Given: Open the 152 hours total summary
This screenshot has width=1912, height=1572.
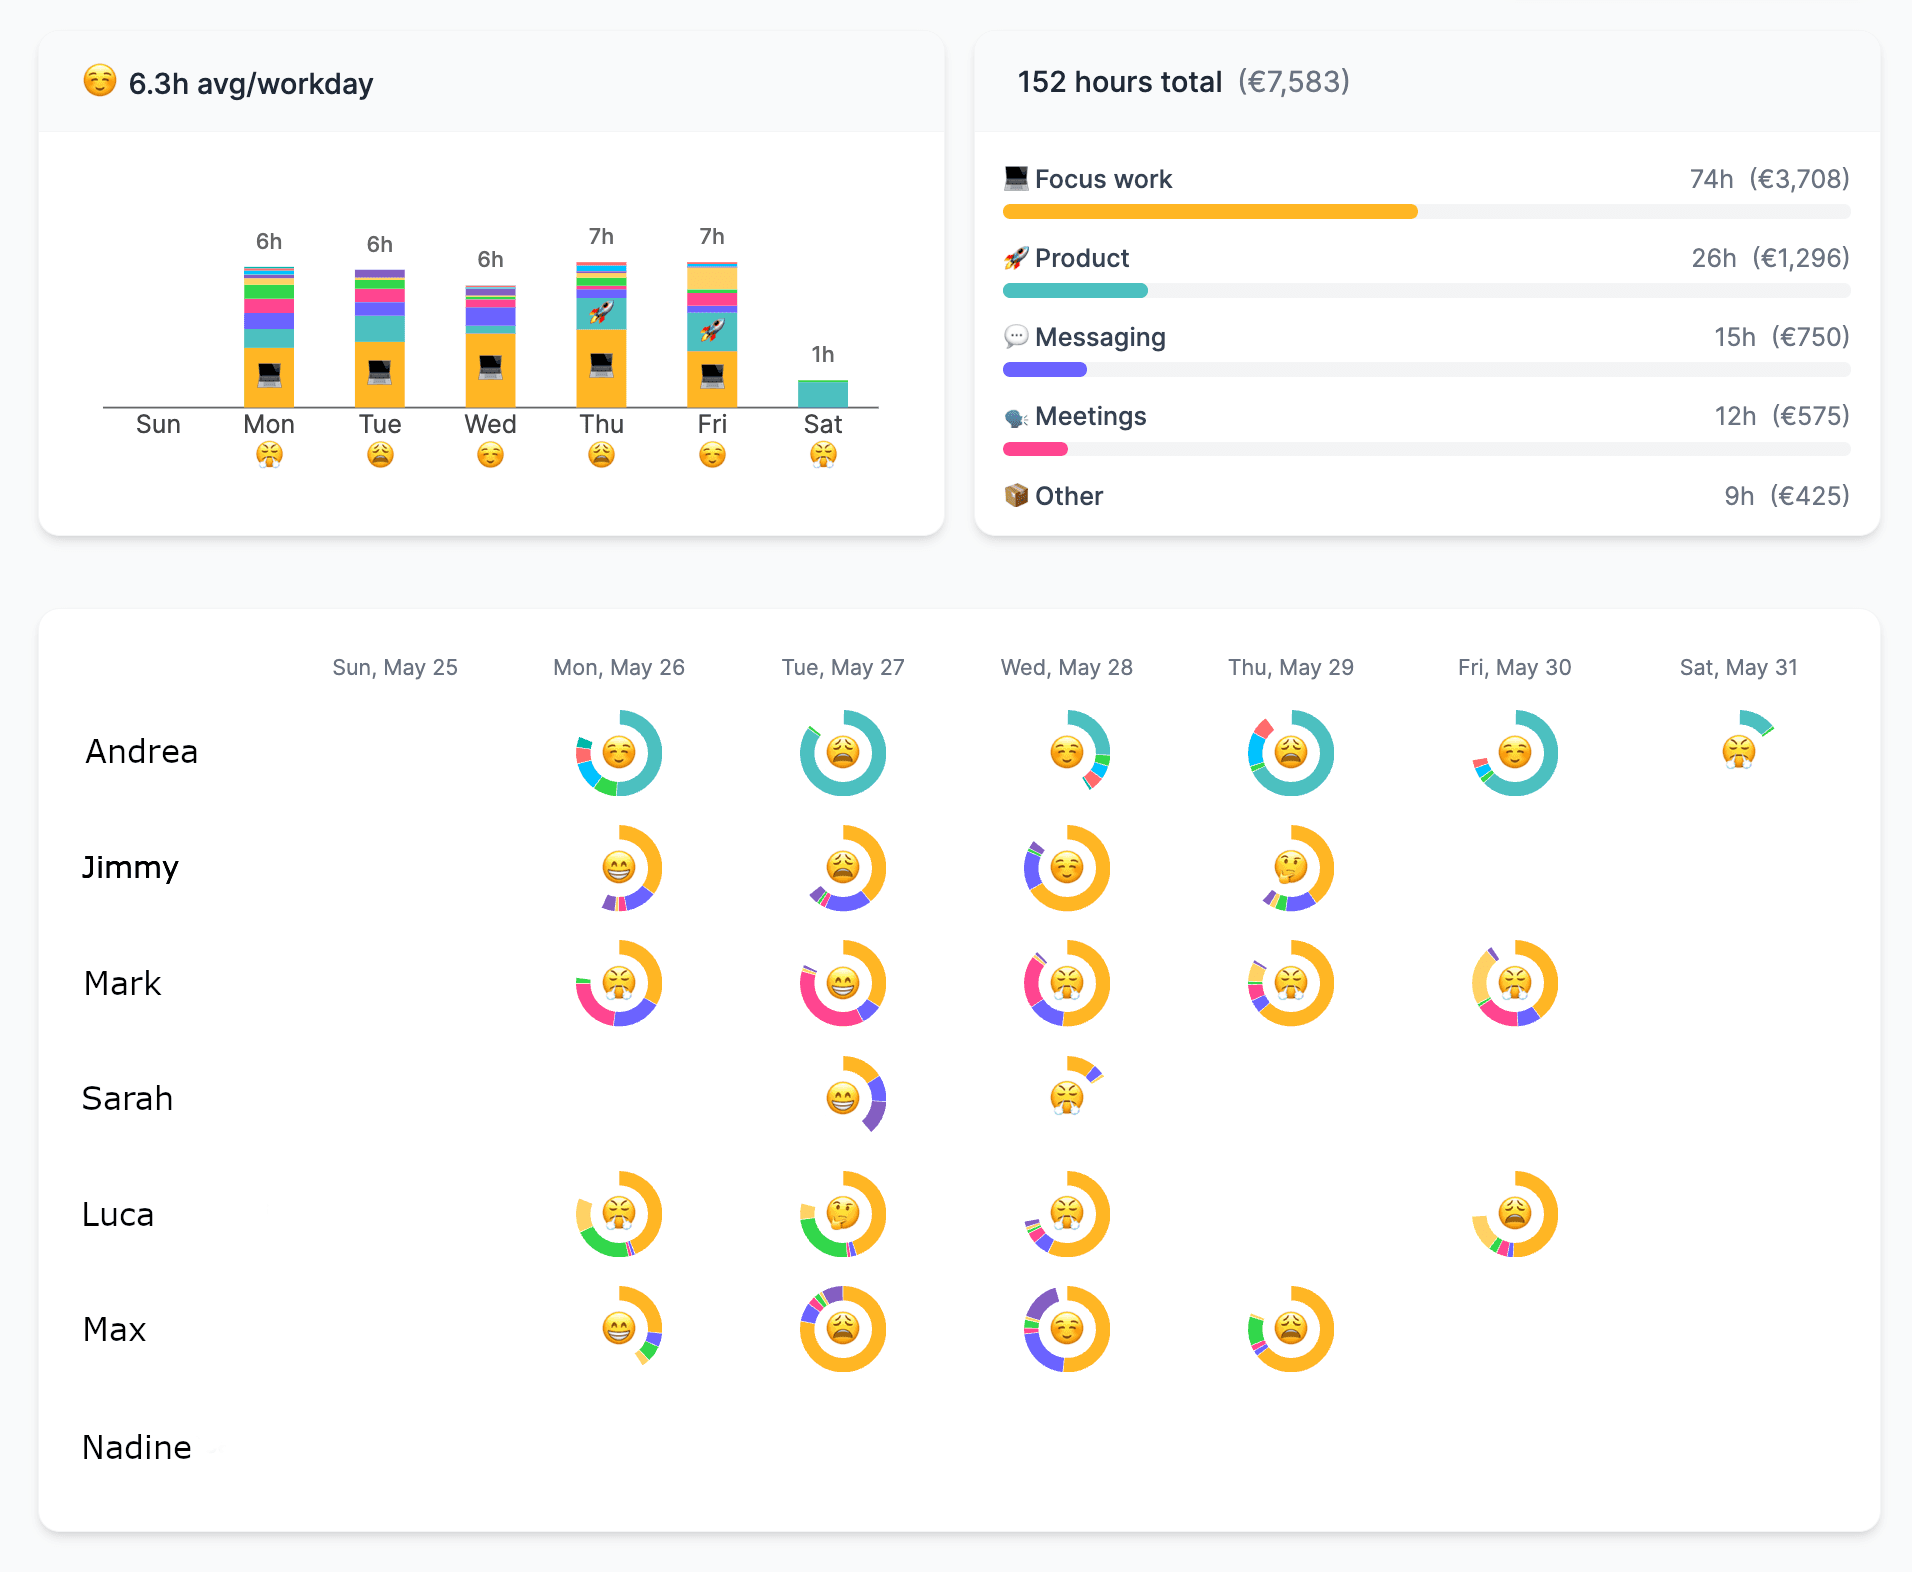Looking at the screenshot, I should click(1119, 82).
